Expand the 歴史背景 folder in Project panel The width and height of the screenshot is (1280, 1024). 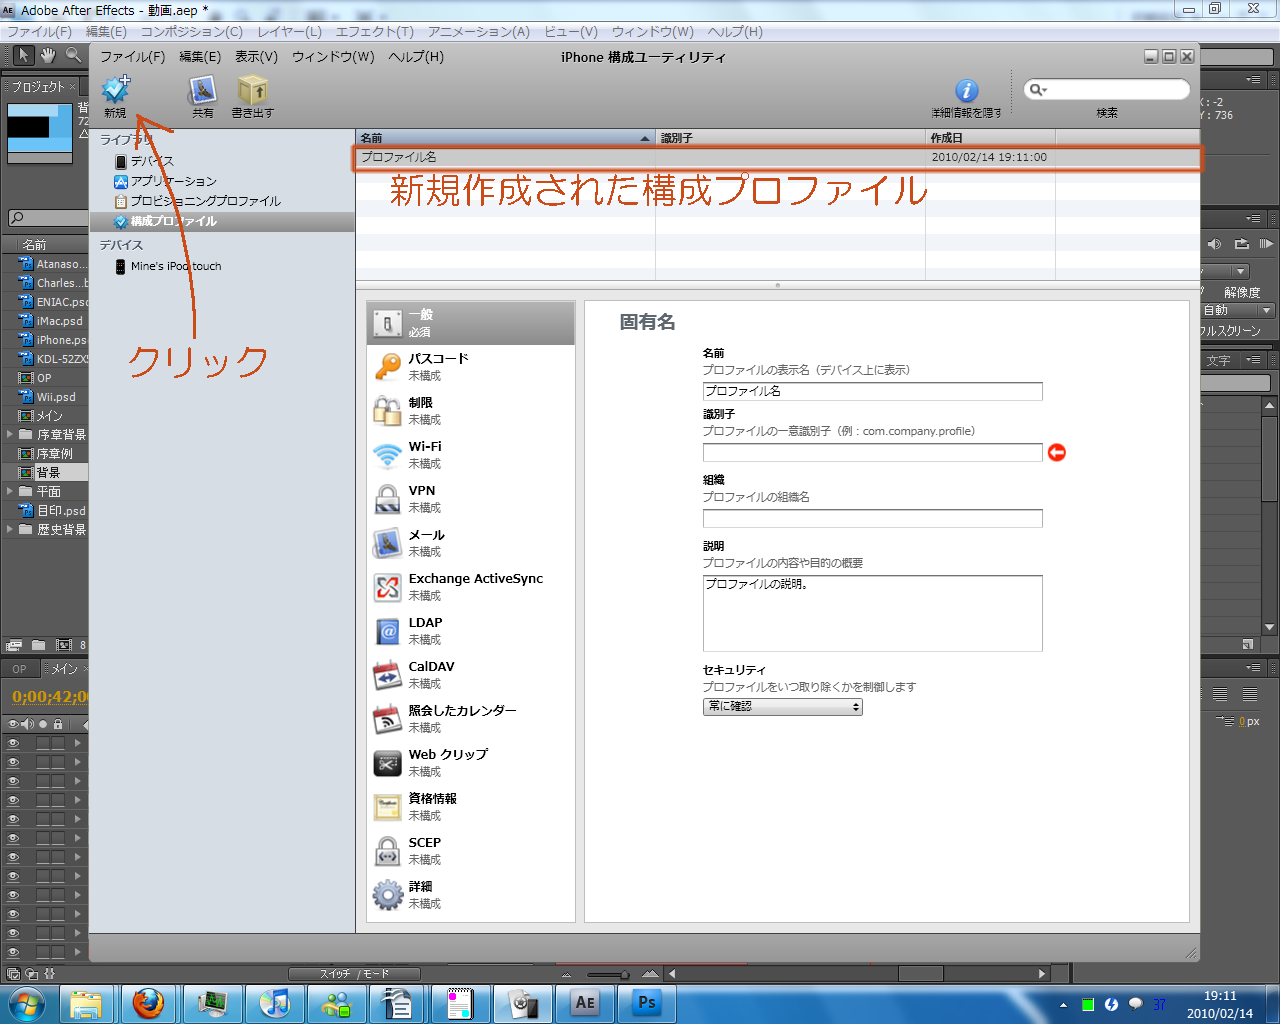(x=10, y=529)
